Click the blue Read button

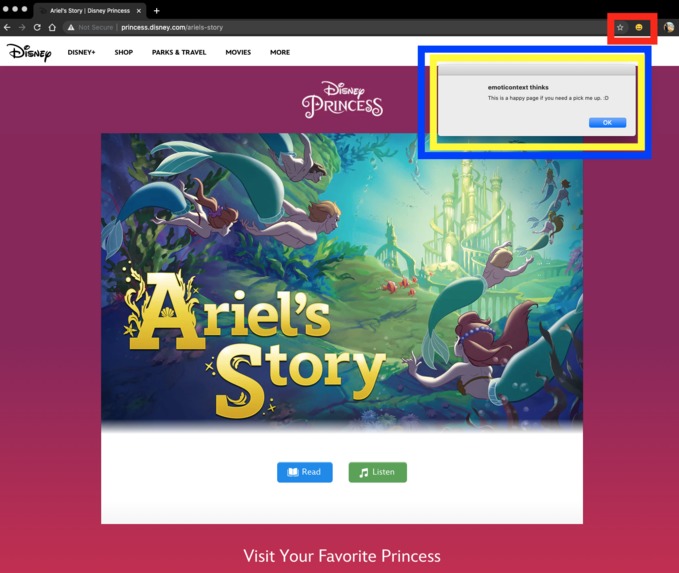click(305, 472)
